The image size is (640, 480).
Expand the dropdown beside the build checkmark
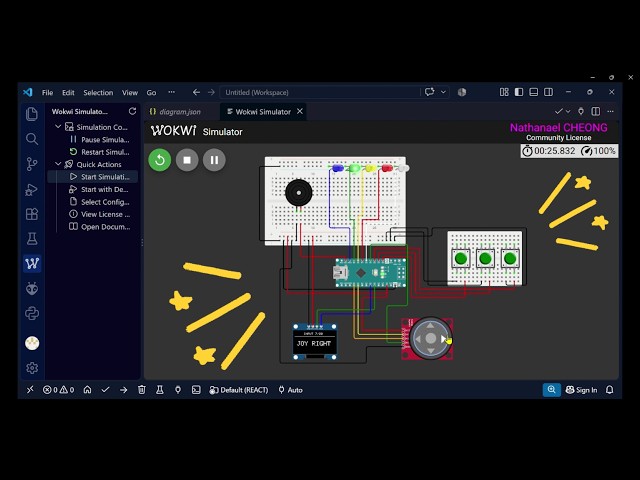[568, 111]
